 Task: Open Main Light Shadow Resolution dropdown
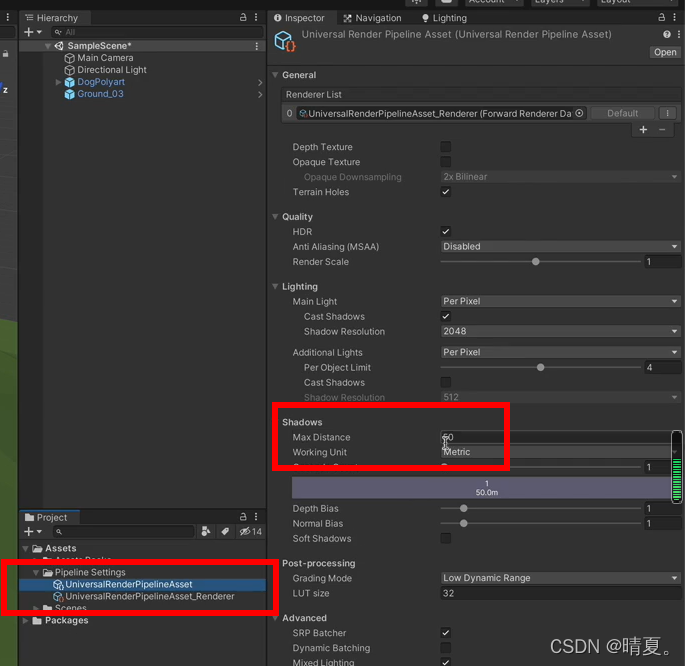tap(560, 331)
